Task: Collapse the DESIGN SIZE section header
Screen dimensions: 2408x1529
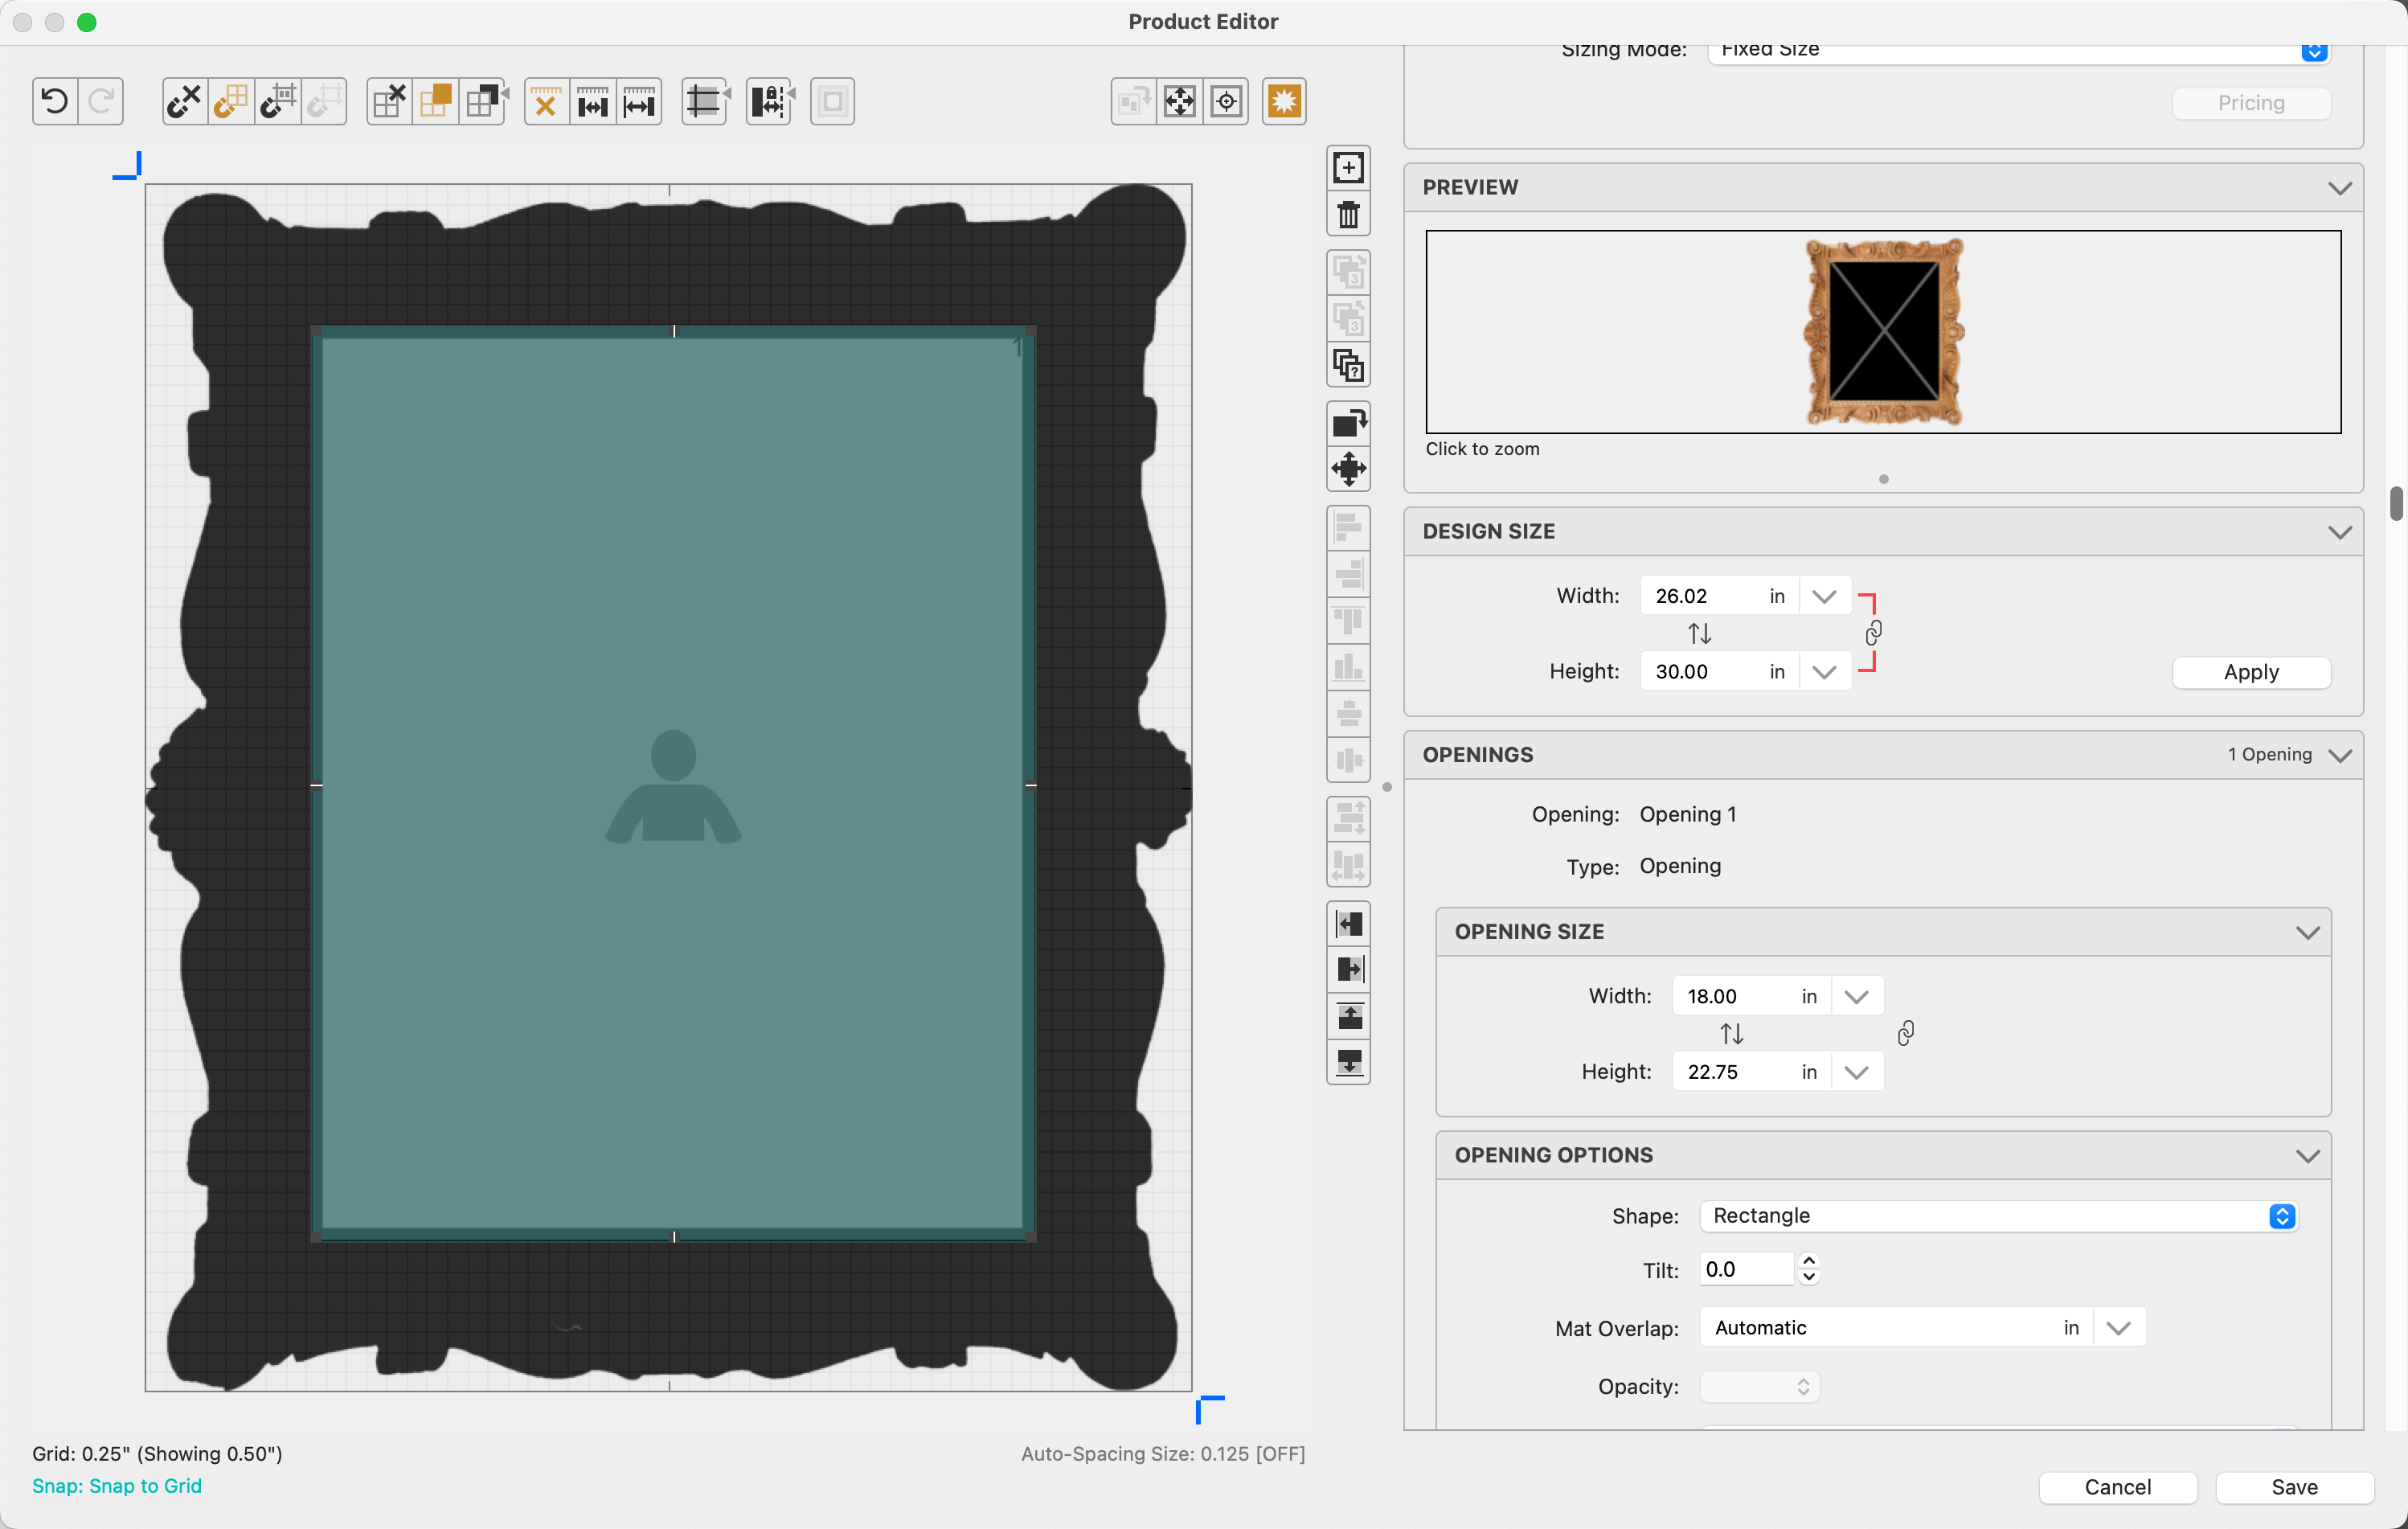Action: tap(2339, 532)
